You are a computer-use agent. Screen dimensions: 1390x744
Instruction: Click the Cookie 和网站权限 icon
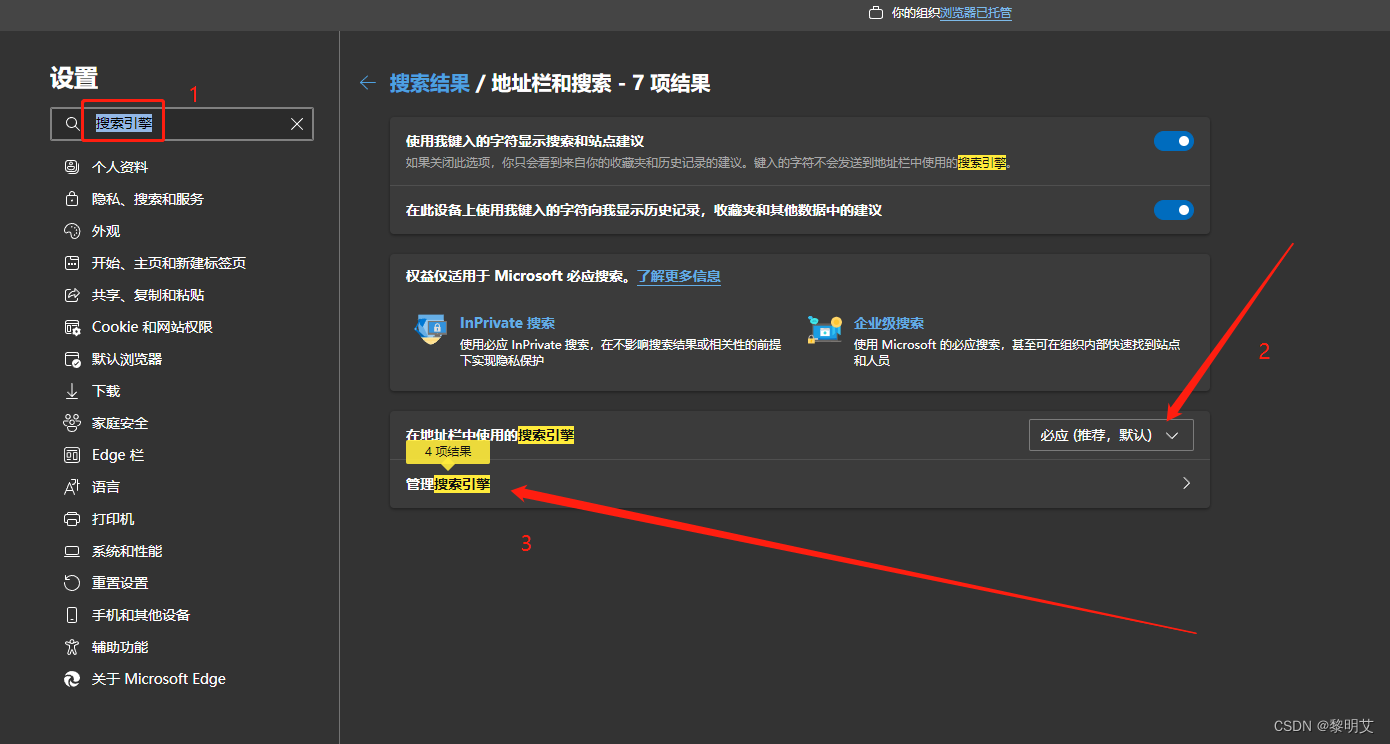72,327
